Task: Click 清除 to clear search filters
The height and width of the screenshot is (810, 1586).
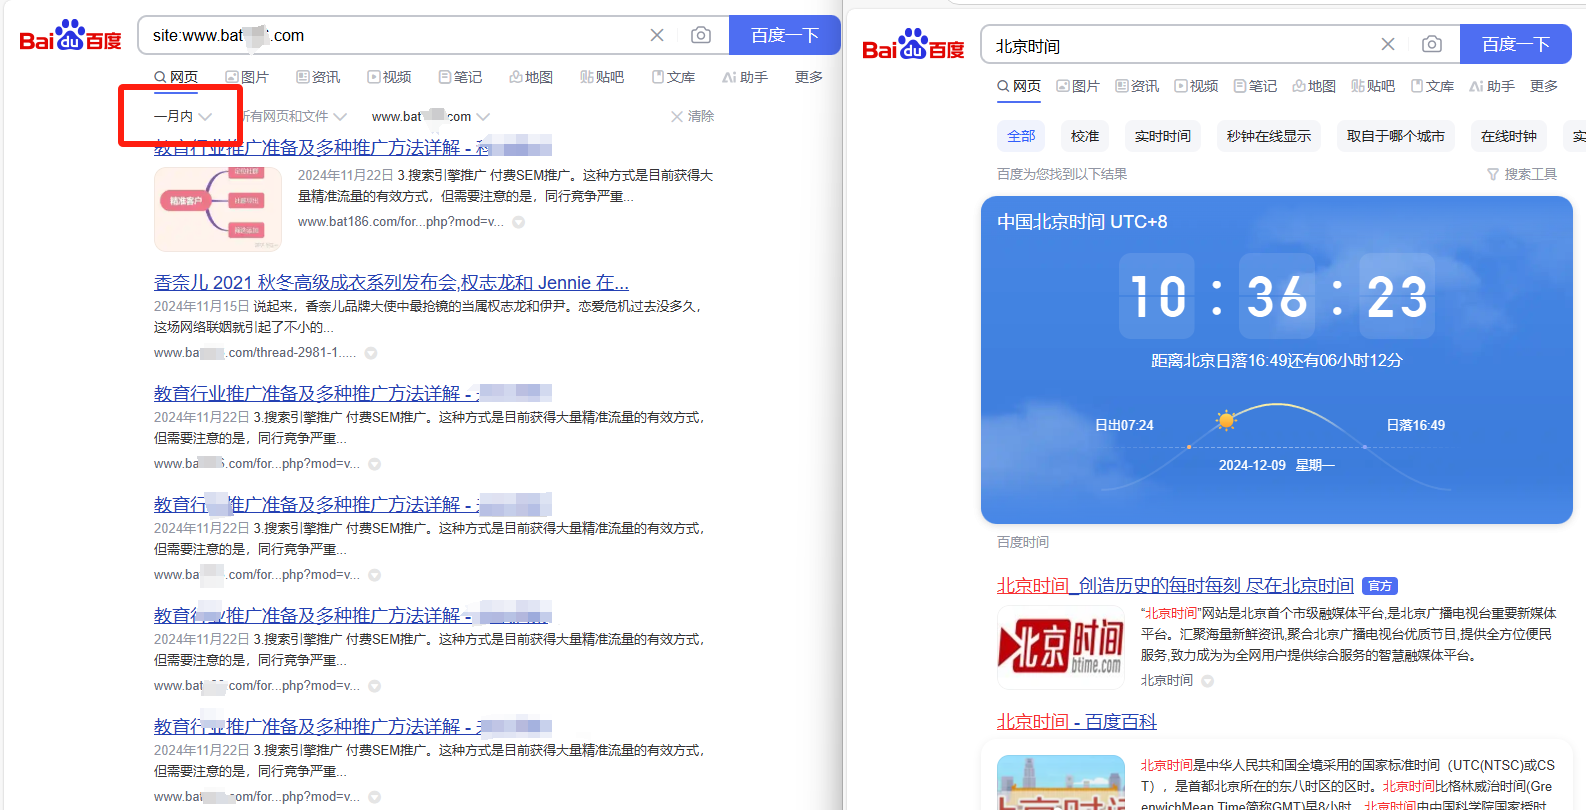Action: tap(692, 116)
